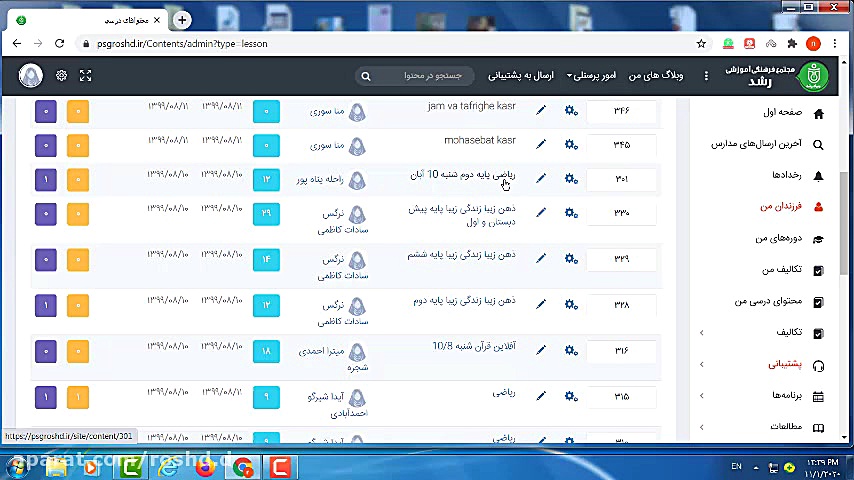This screenshot has width=854, height=480.
Task: Expand the پشتیبانی sidebar section
Action: pos(702,364)
